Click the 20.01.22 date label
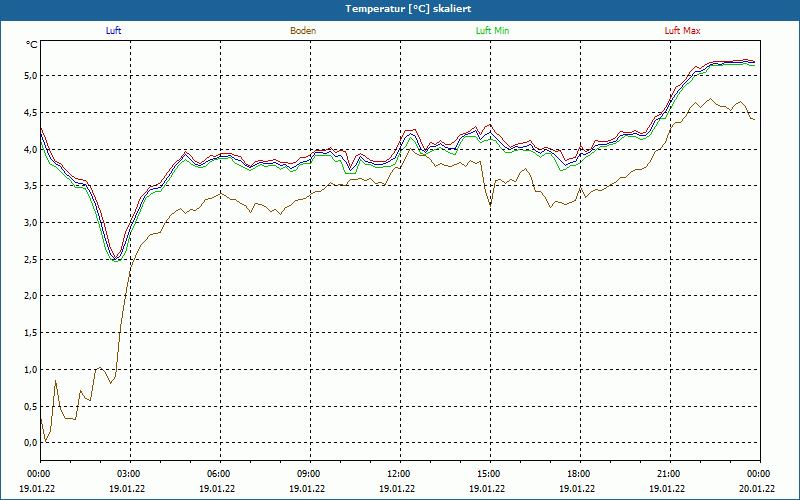The width and height of the screenshot is (800, 500). click(757, 488)
